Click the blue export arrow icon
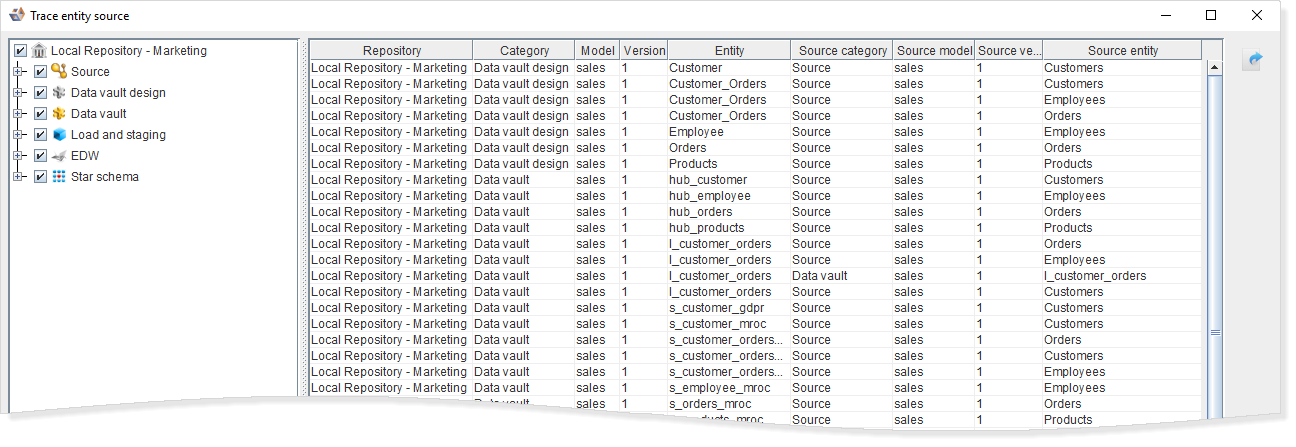This screenshot has height=447, width=1296. 1254,59
